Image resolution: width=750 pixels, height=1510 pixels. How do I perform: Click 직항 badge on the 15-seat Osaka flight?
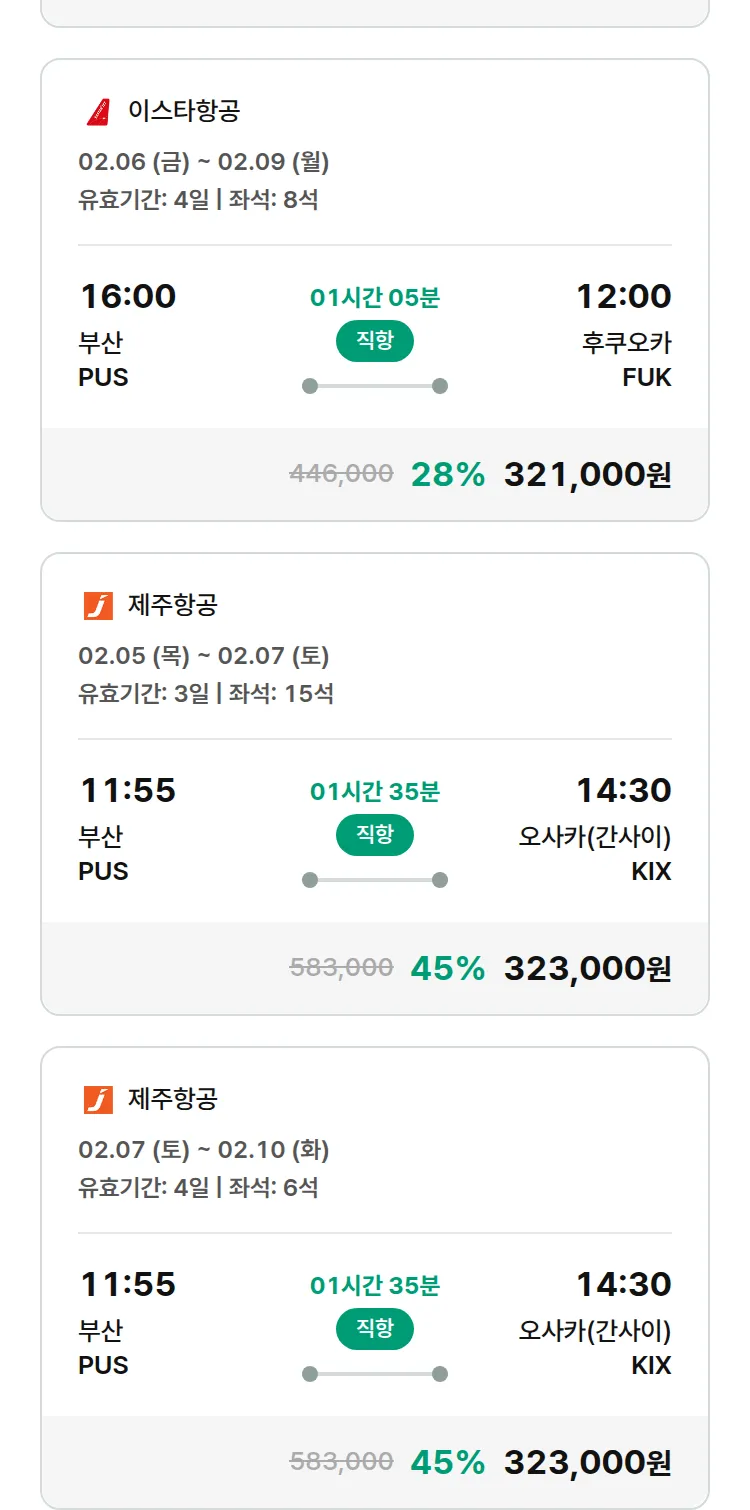375,835
